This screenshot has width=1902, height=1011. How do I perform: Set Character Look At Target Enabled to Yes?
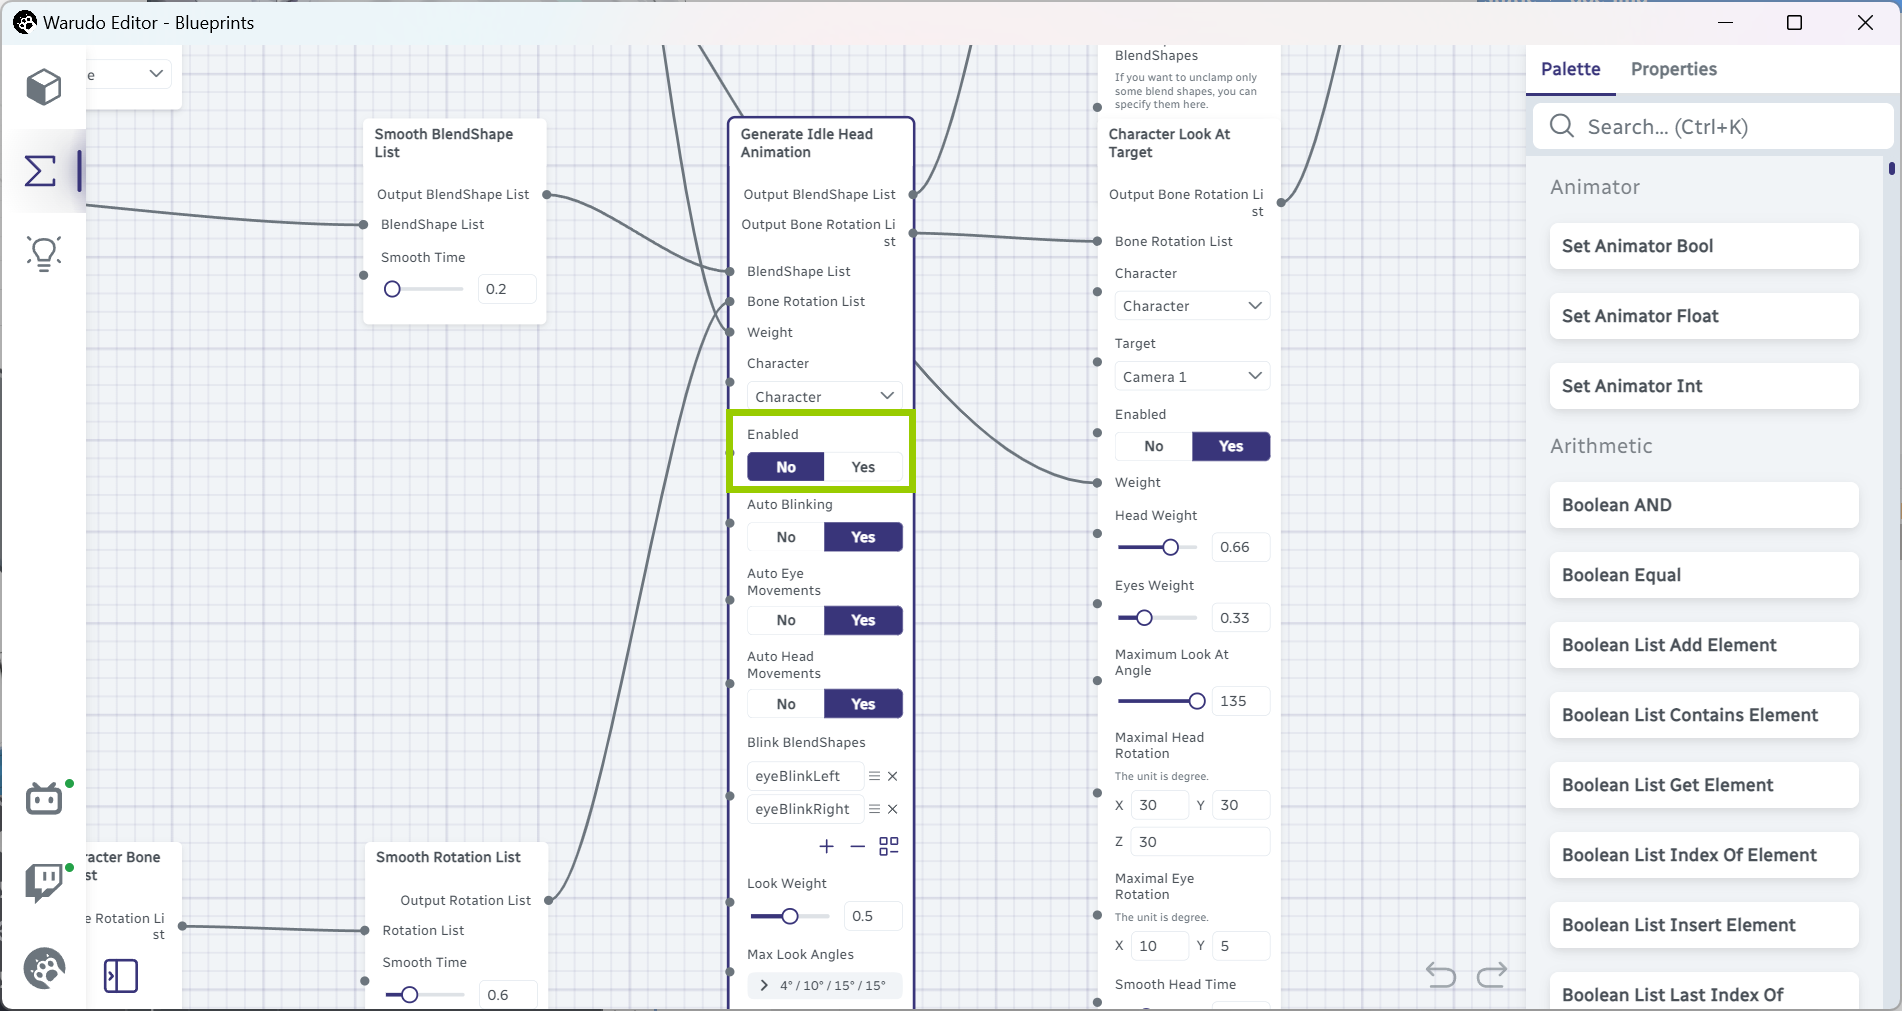(1231, 446)
